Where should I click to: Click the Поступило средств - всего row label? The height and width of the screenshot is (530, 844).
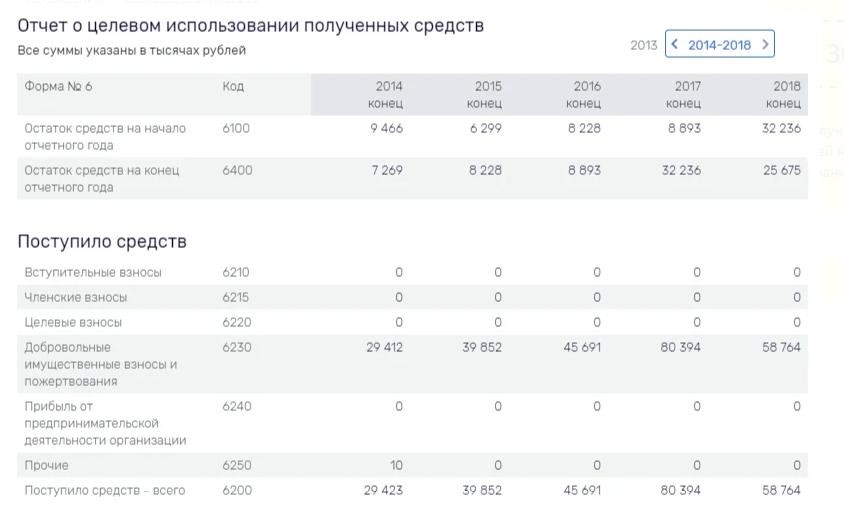pyautogui.click(x=105, y=490)
